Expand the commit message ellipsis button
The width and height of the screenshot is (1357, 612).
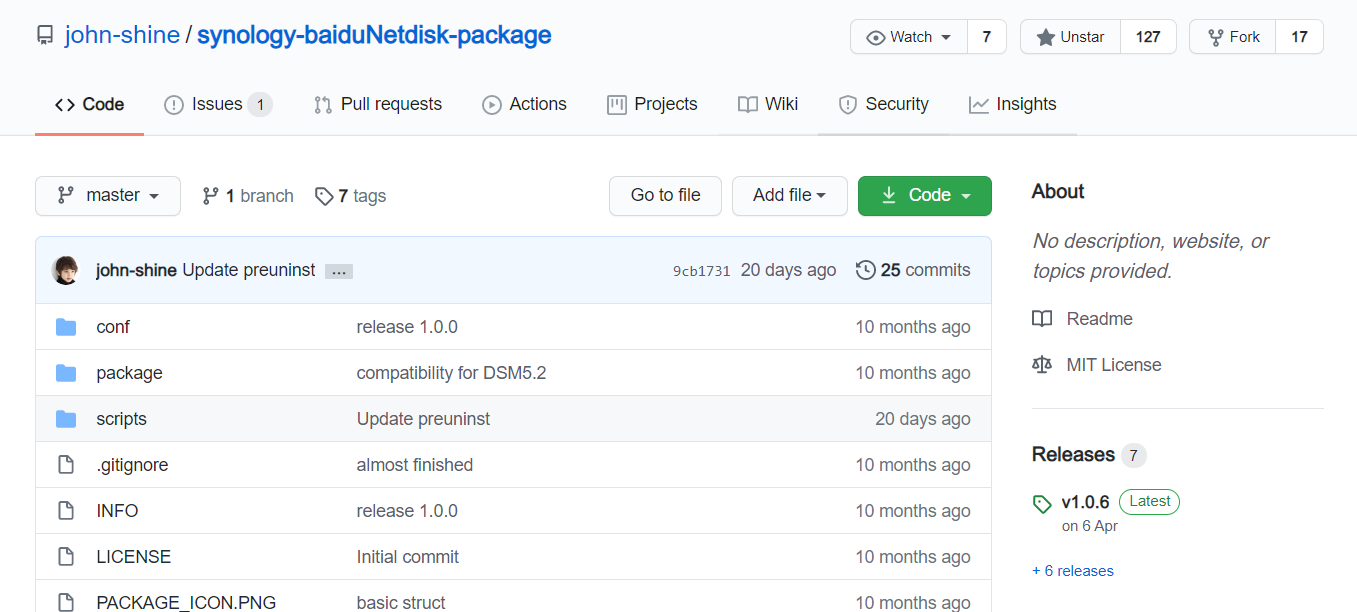coord(339,271)
